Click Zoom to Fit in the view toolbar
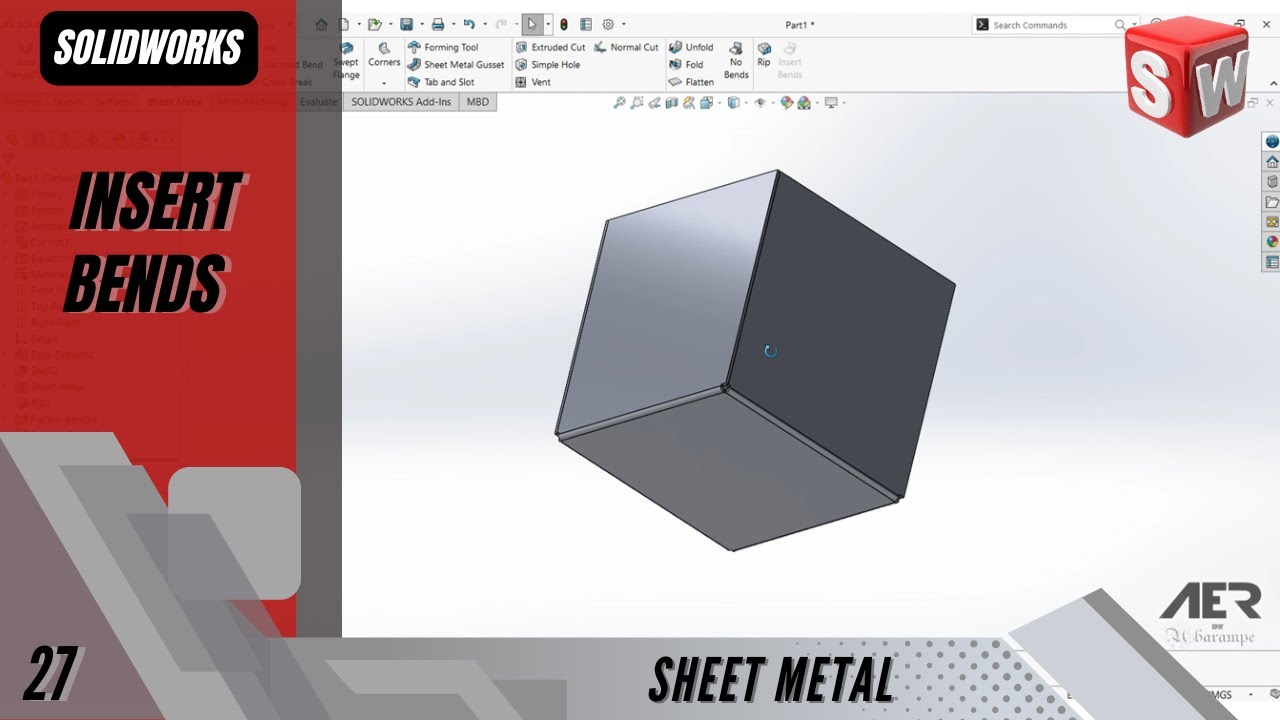Viewport: 1280px width, 720px height. click(619, 102)
